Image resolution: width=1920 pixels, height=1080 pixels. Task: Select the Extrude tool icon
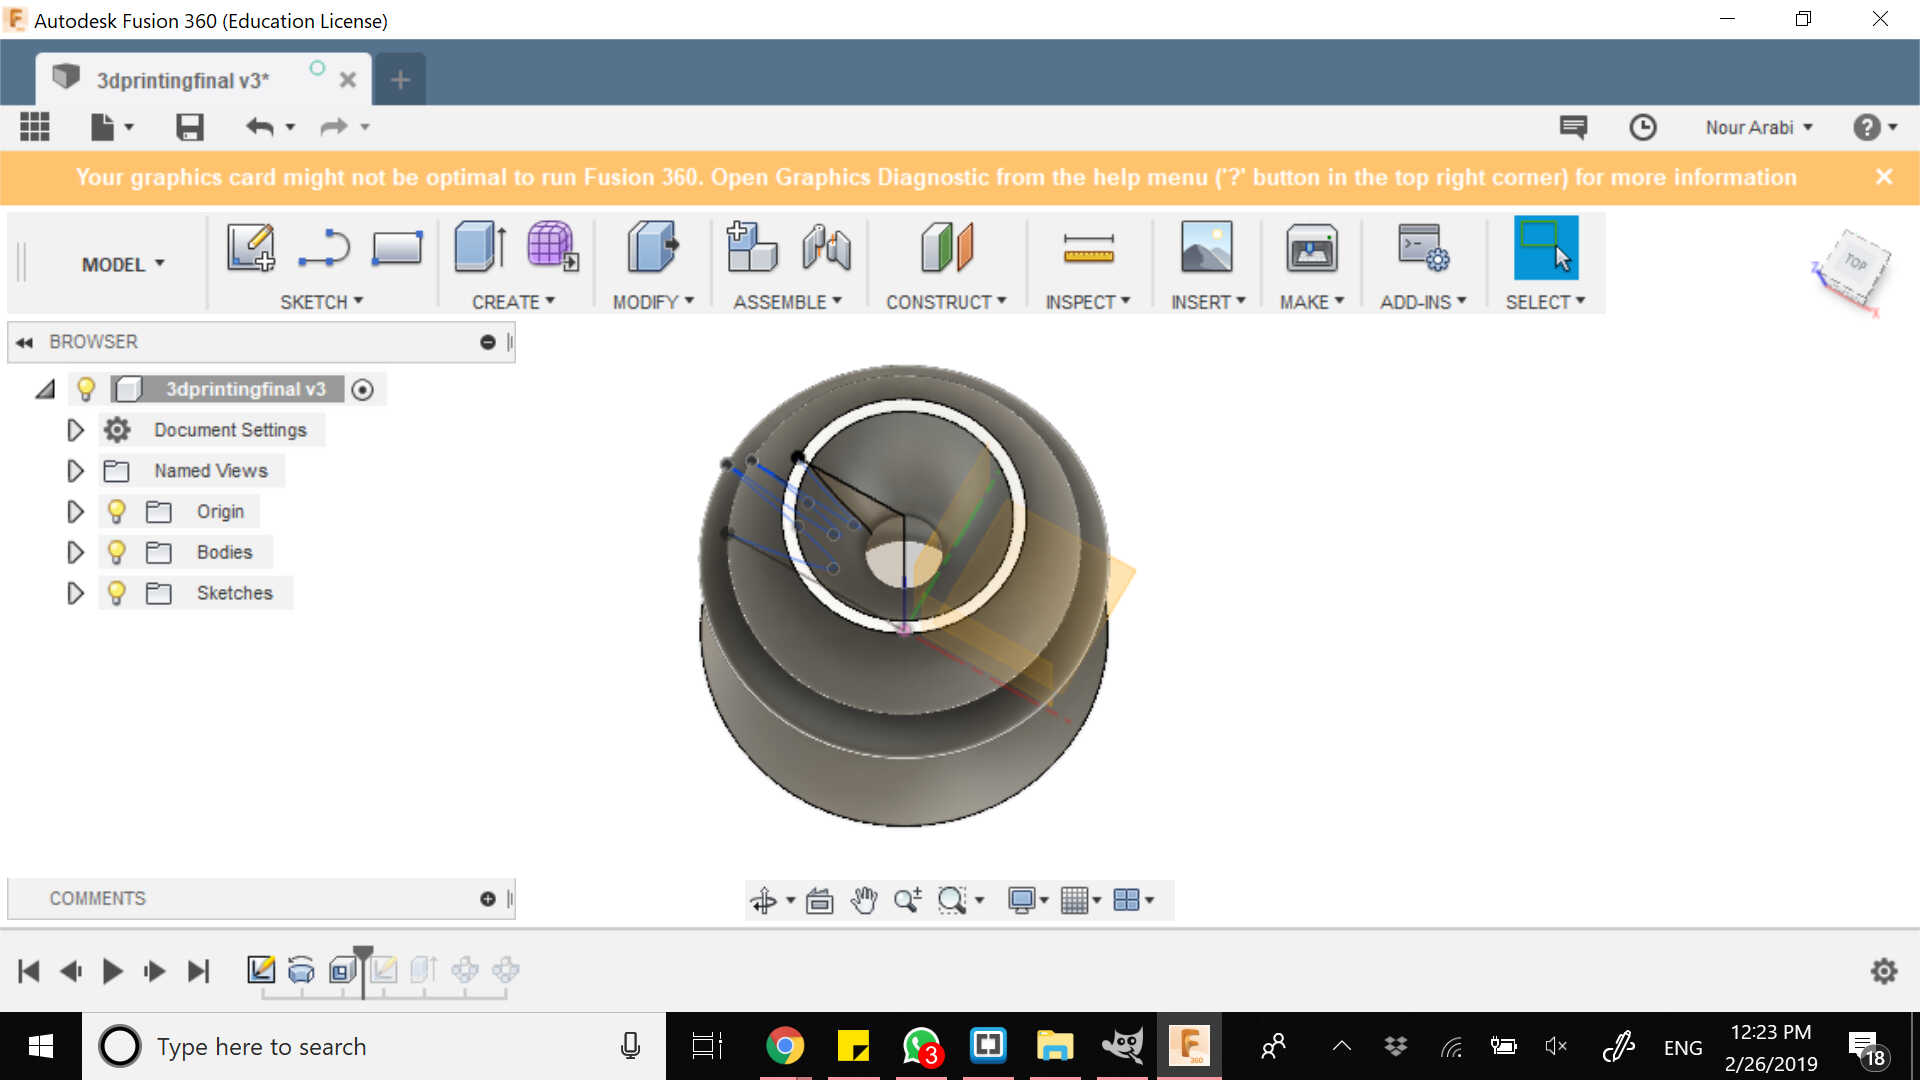[479, 247]
